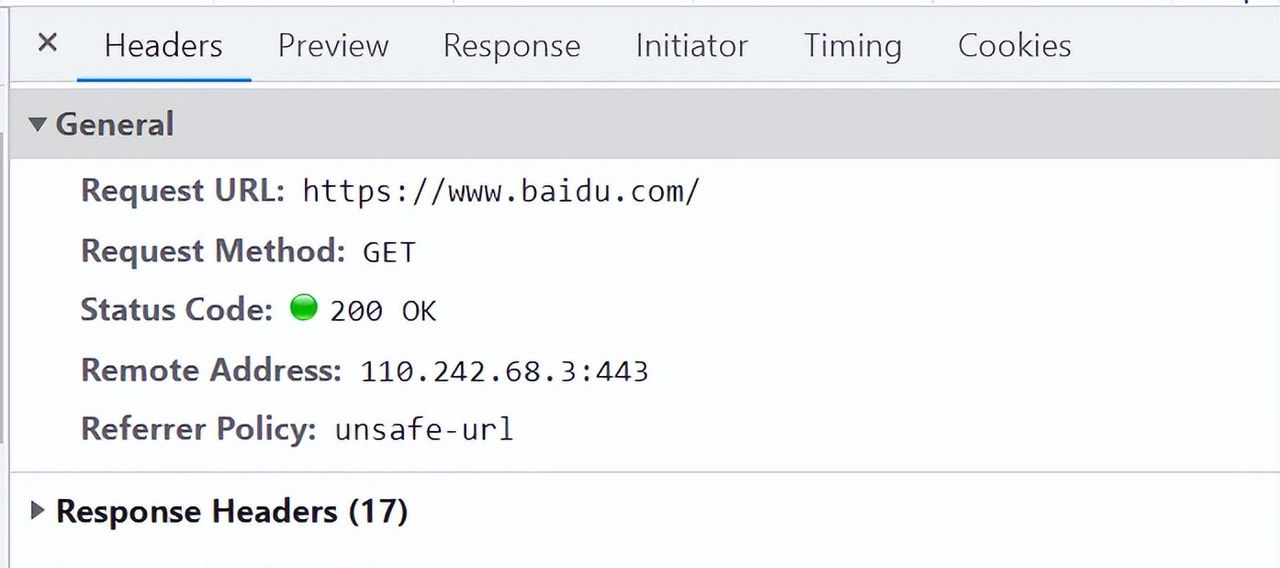Open the Initiator tab
The width and height of the screenshot is (1280, 568).
692,46
